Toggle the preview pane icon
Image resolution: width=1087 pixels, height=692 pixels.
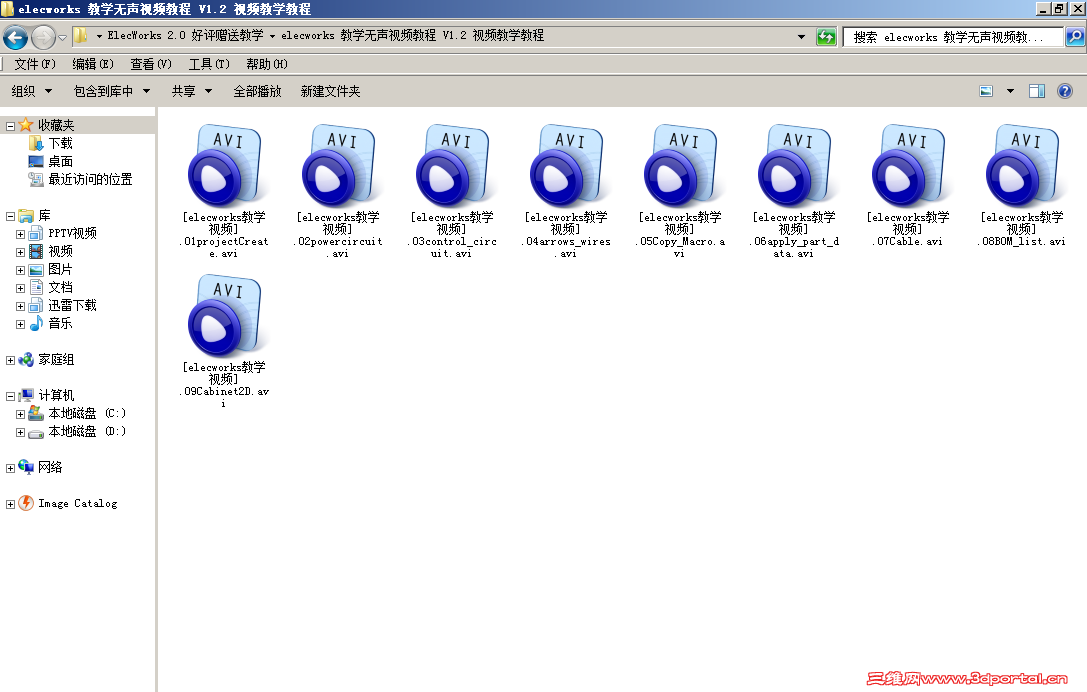[1037, 91]
